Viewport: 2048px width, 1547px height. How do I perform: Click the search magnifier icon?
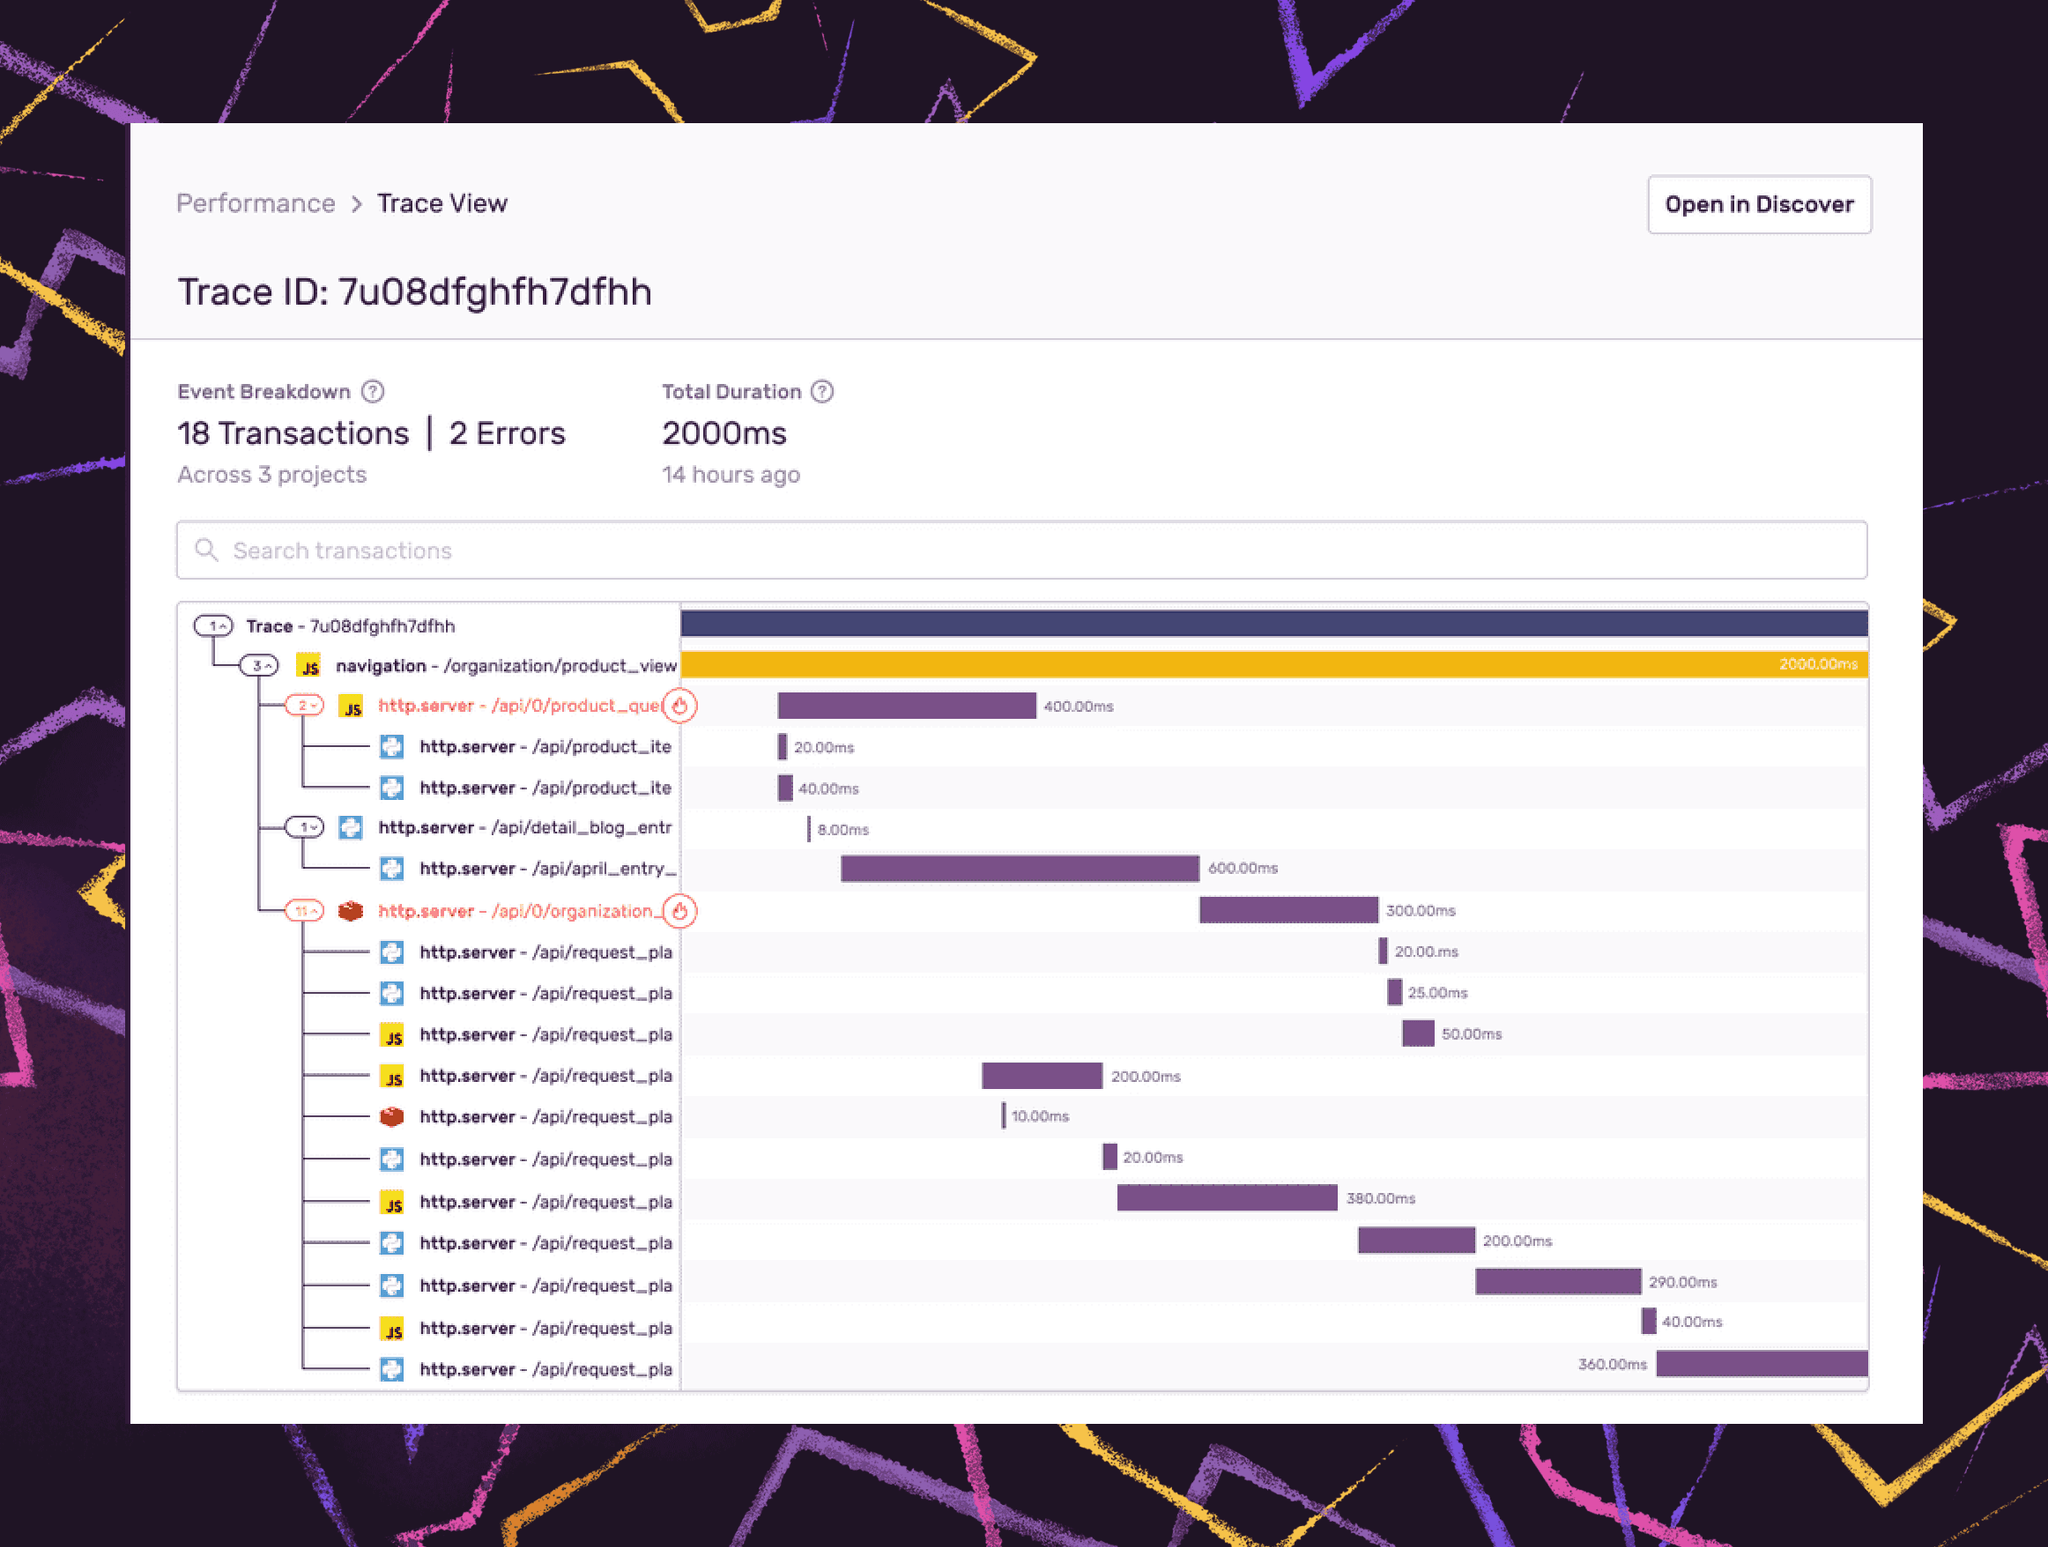207,550
